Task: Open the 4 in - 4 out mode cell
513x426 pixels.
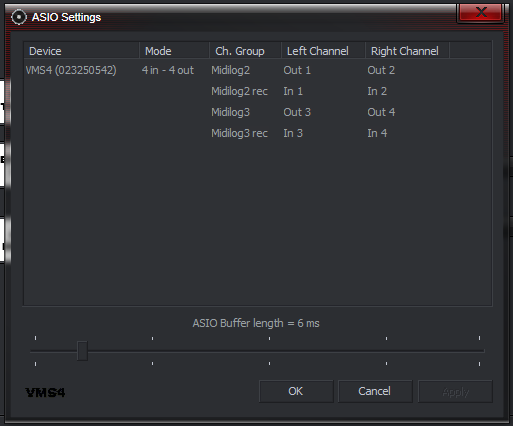Action: [168, 70]
